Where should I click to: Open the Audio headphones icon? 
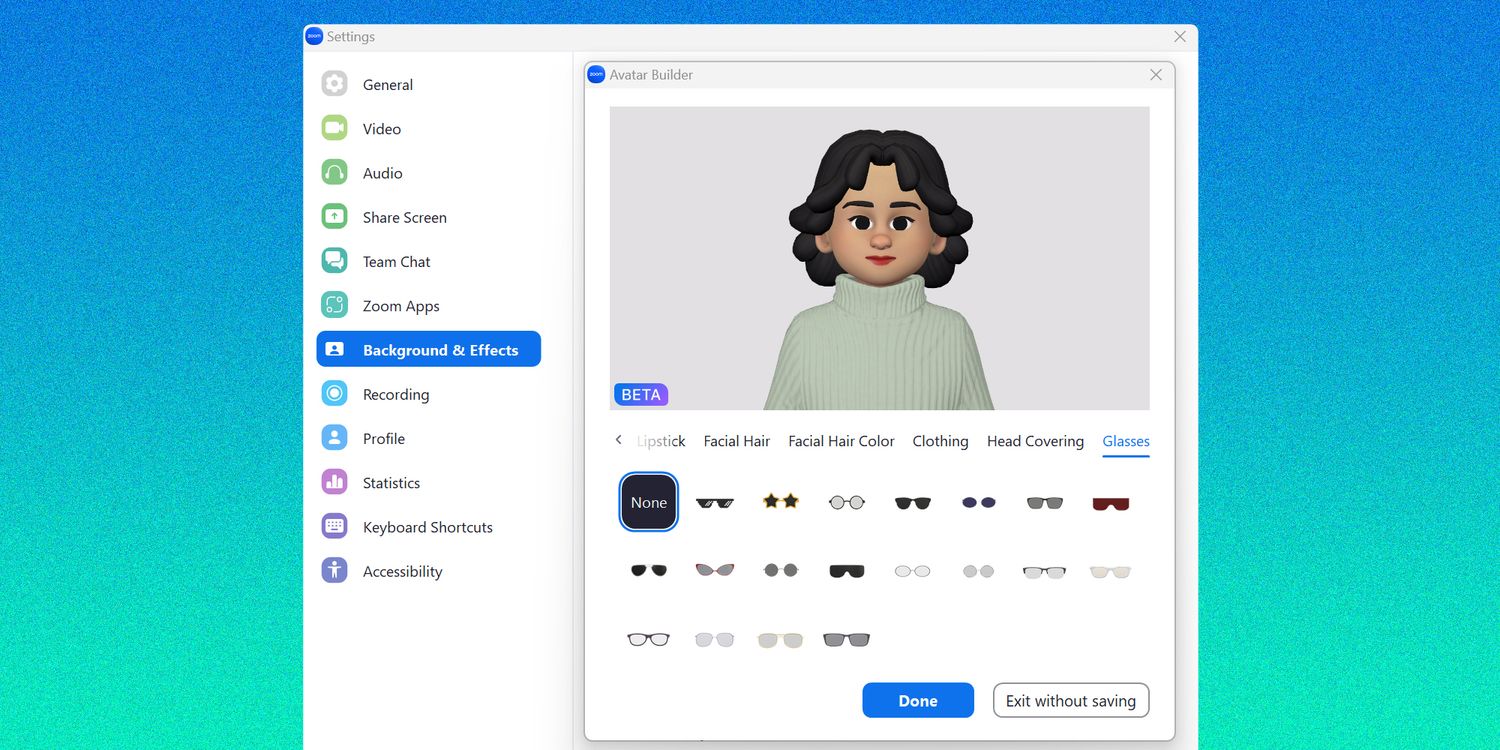pyautogui.click(x=334, y=173)
